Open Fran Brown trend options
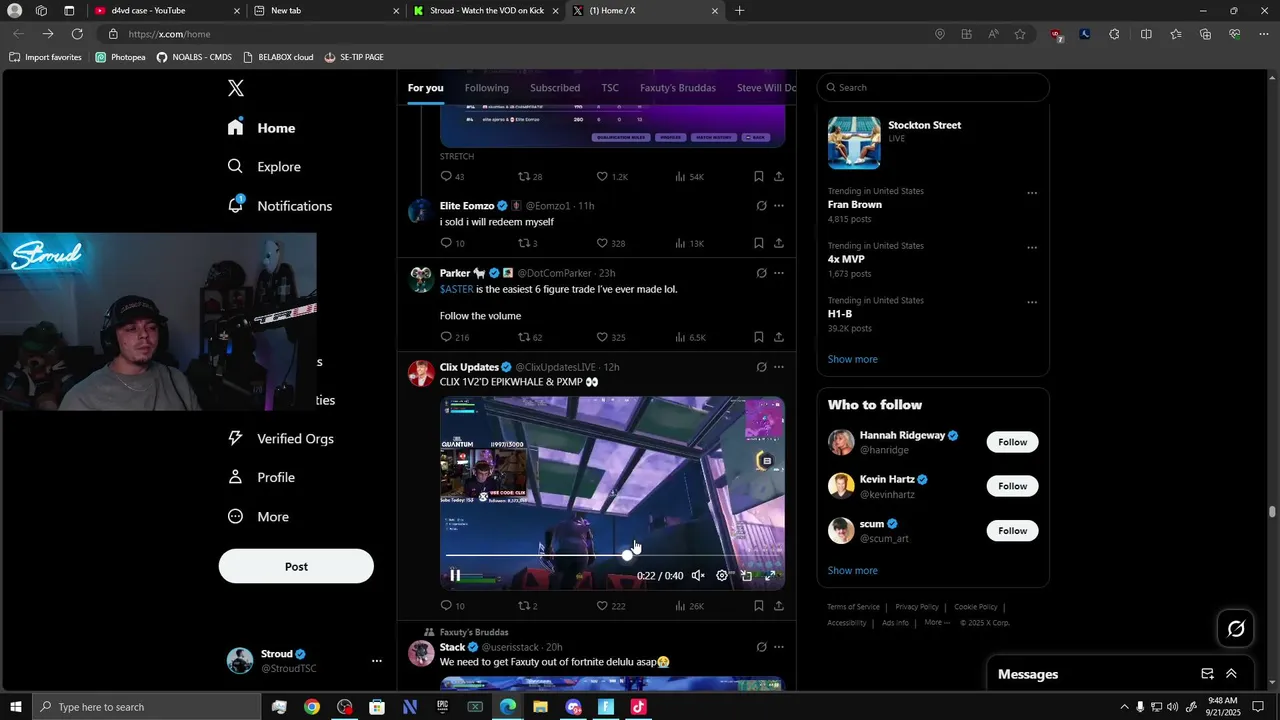This screenshot has height=720, width=1280. [1032, 193]
